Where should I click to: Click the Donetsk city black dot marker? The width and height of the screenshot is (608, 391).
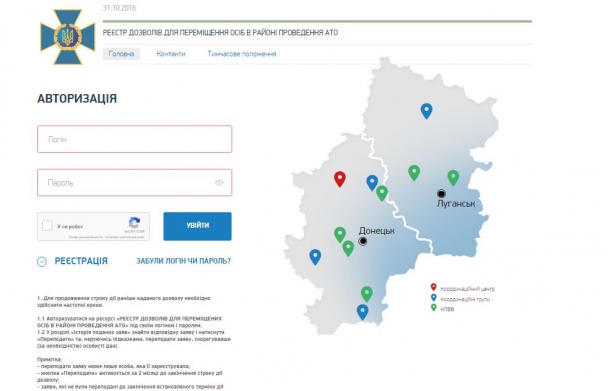tap(363, 241)
